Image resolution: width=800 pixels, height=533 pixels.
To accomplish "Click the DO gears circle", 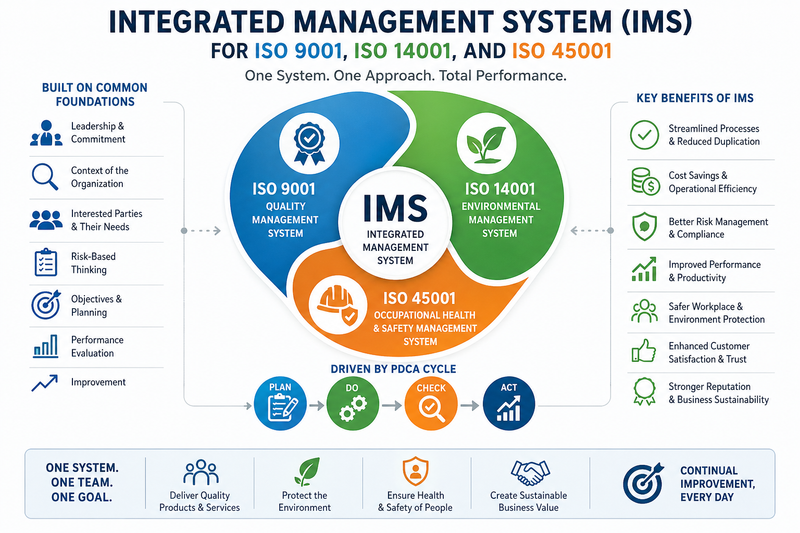I will pyautogui.click(x=353, y=404).
